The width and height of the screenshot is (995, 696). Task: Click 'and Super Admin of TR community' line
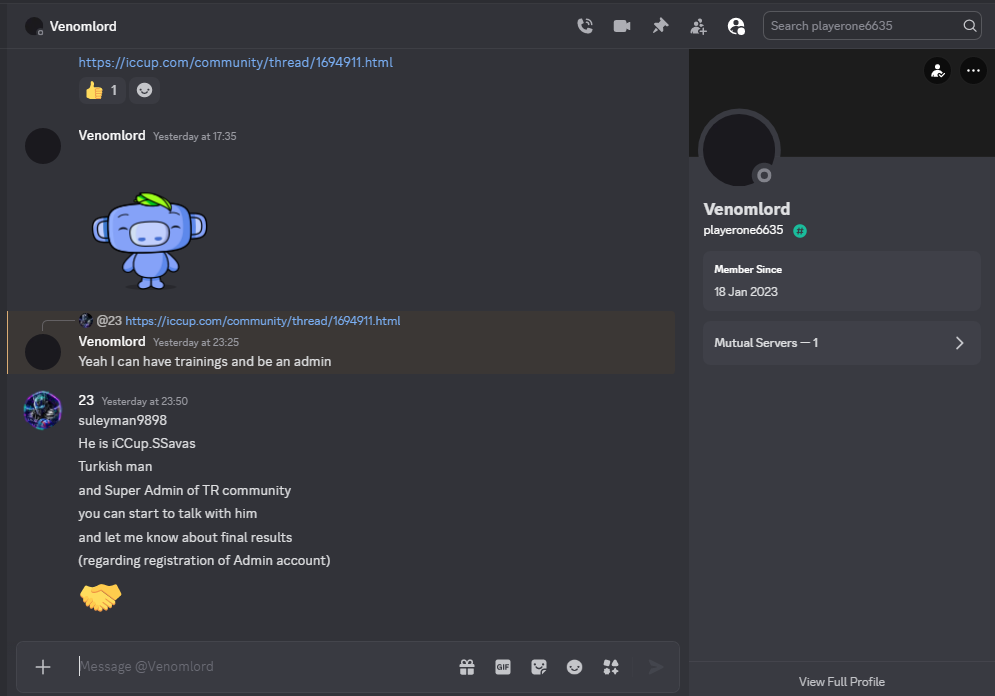click(x=185, y=490)
